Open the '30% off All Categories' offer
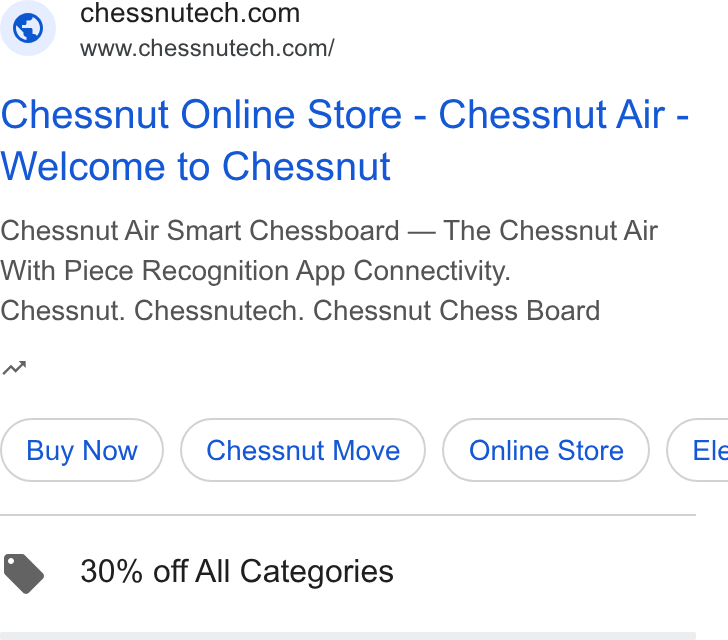Screen dimensions: 728x640 237,571
